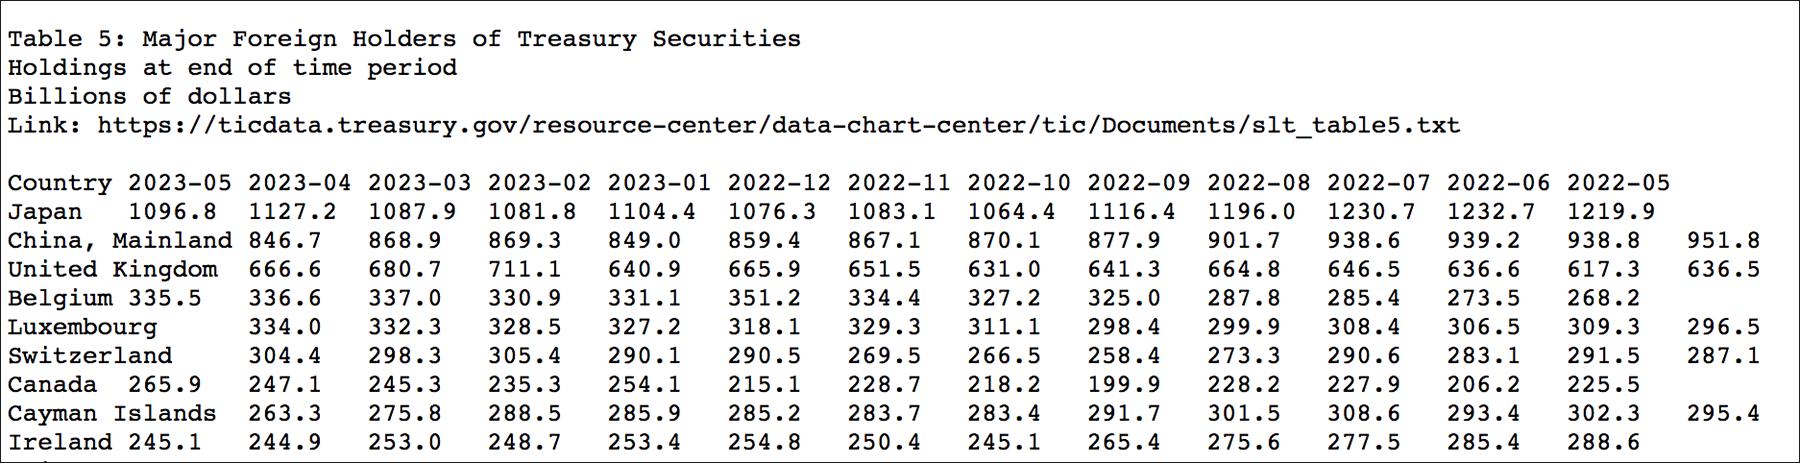Click Japan's 1096.8 value
This screenshot has width=1800, height=463.
172,213
